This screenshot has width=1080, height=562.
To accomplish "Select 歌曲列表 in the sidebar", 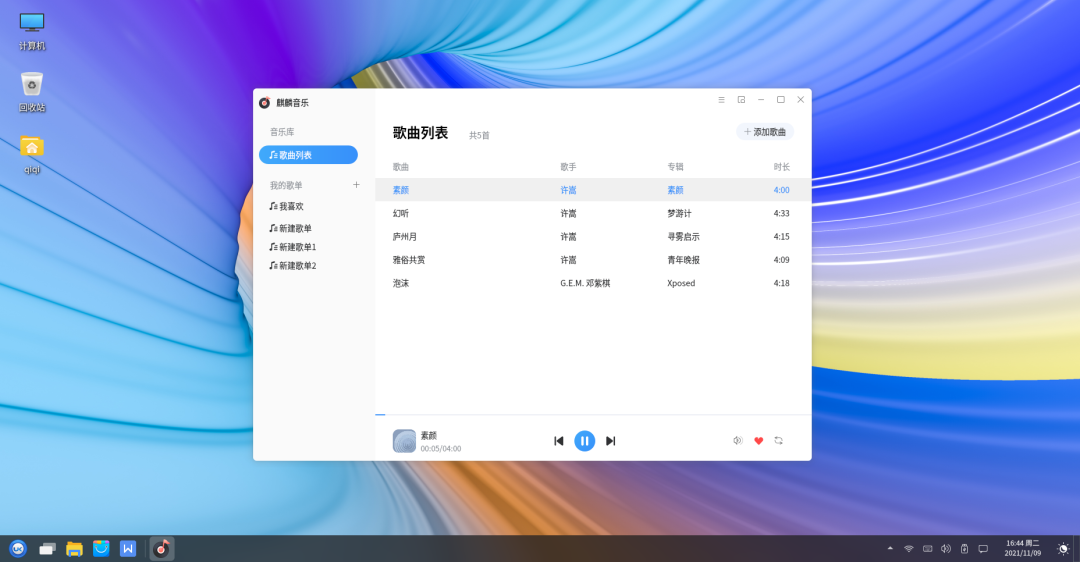I will (308, 155).
